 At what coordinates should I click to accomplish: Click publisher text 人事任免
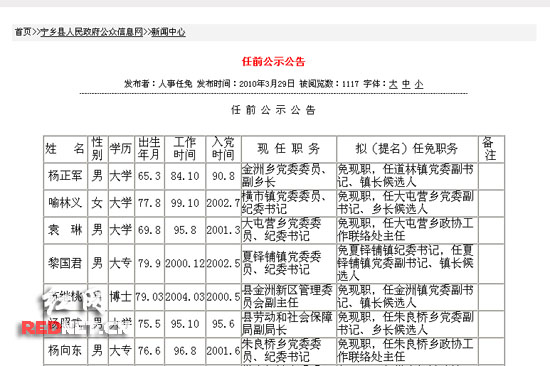pyautogui.click(x=175, y=84)
